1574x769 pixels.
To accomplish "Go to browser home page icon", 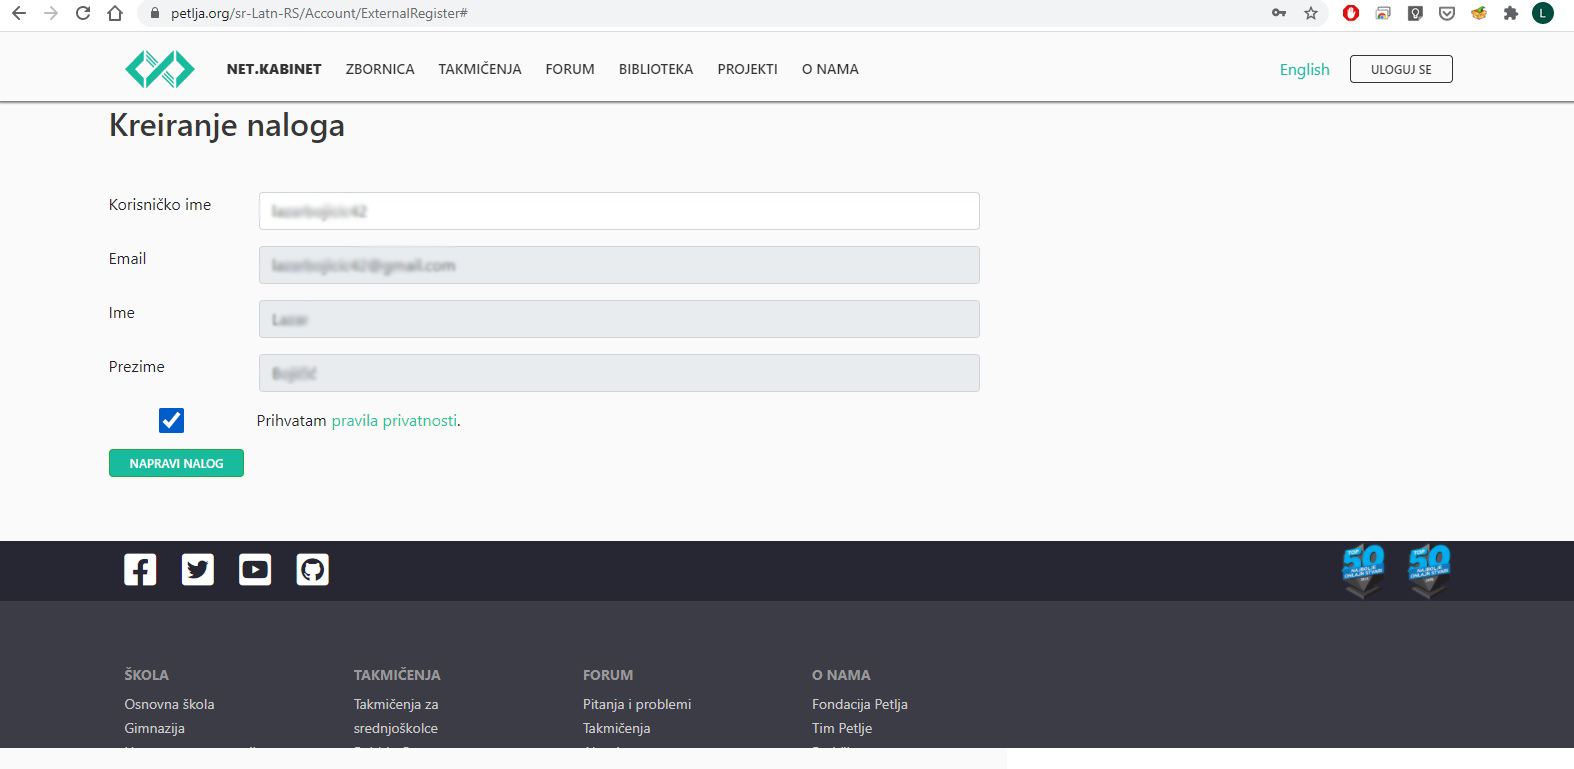I will 115,13.
